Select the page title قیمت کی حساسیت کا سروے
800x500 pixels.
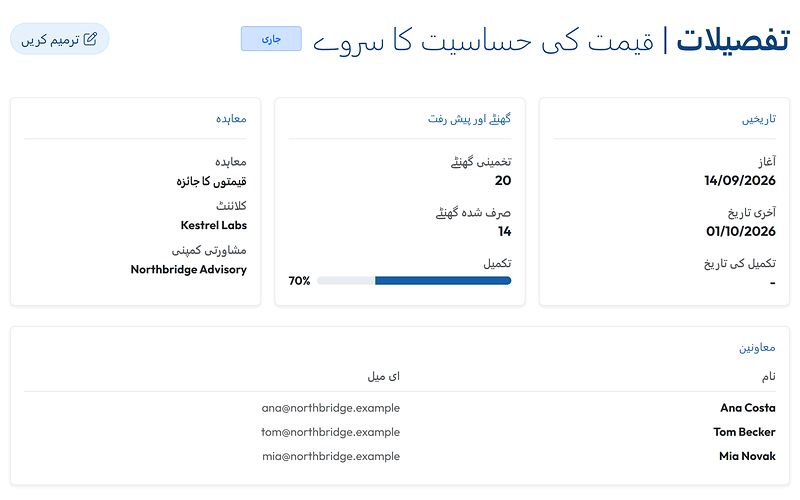pyautogui.click(x=483, y=40)
